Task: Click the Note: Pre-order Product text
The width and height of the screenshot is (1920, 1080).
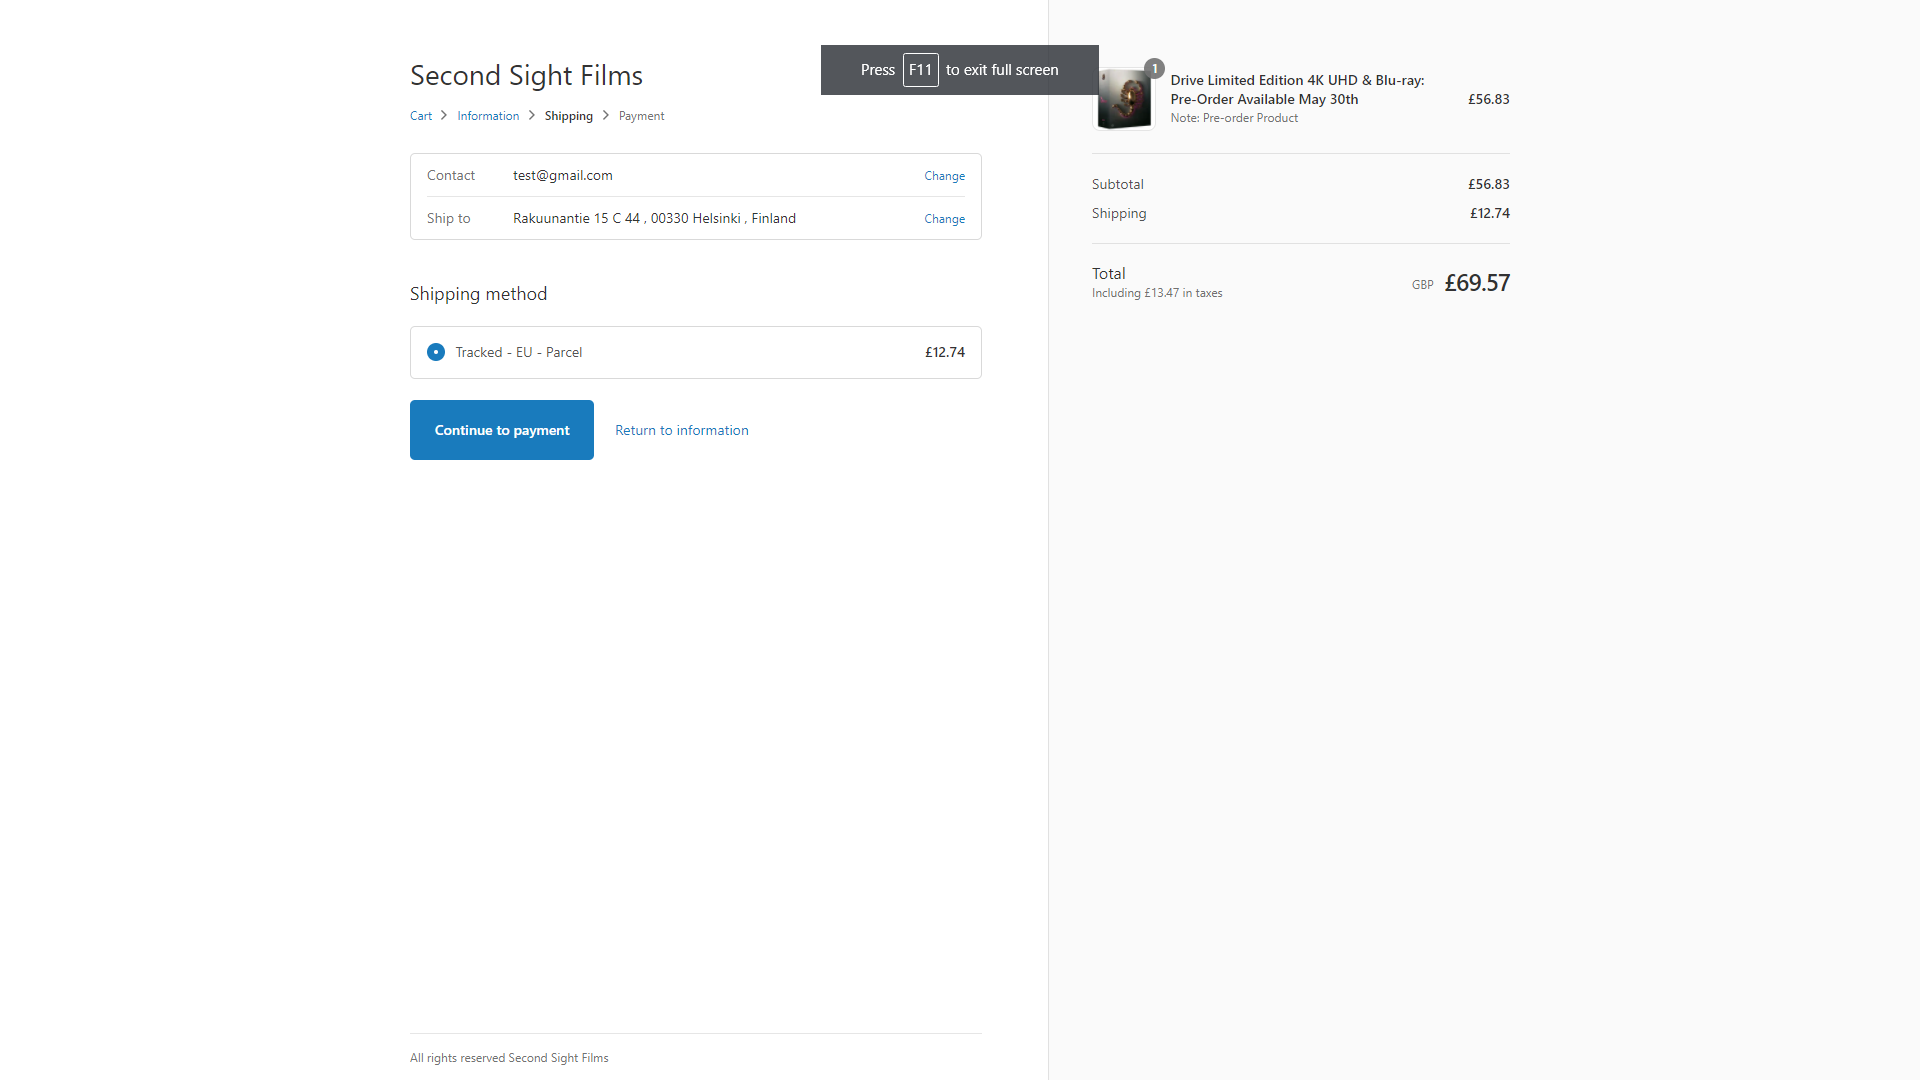Action: click(1234, 118)
